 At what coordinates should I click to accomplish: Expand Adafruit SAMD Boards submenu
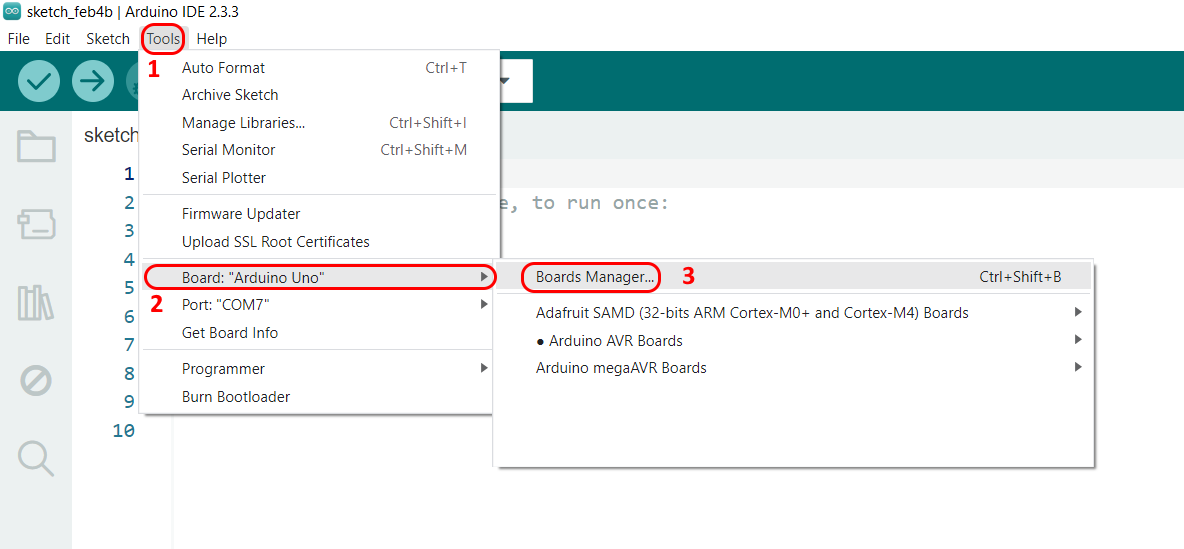[752, 313]
